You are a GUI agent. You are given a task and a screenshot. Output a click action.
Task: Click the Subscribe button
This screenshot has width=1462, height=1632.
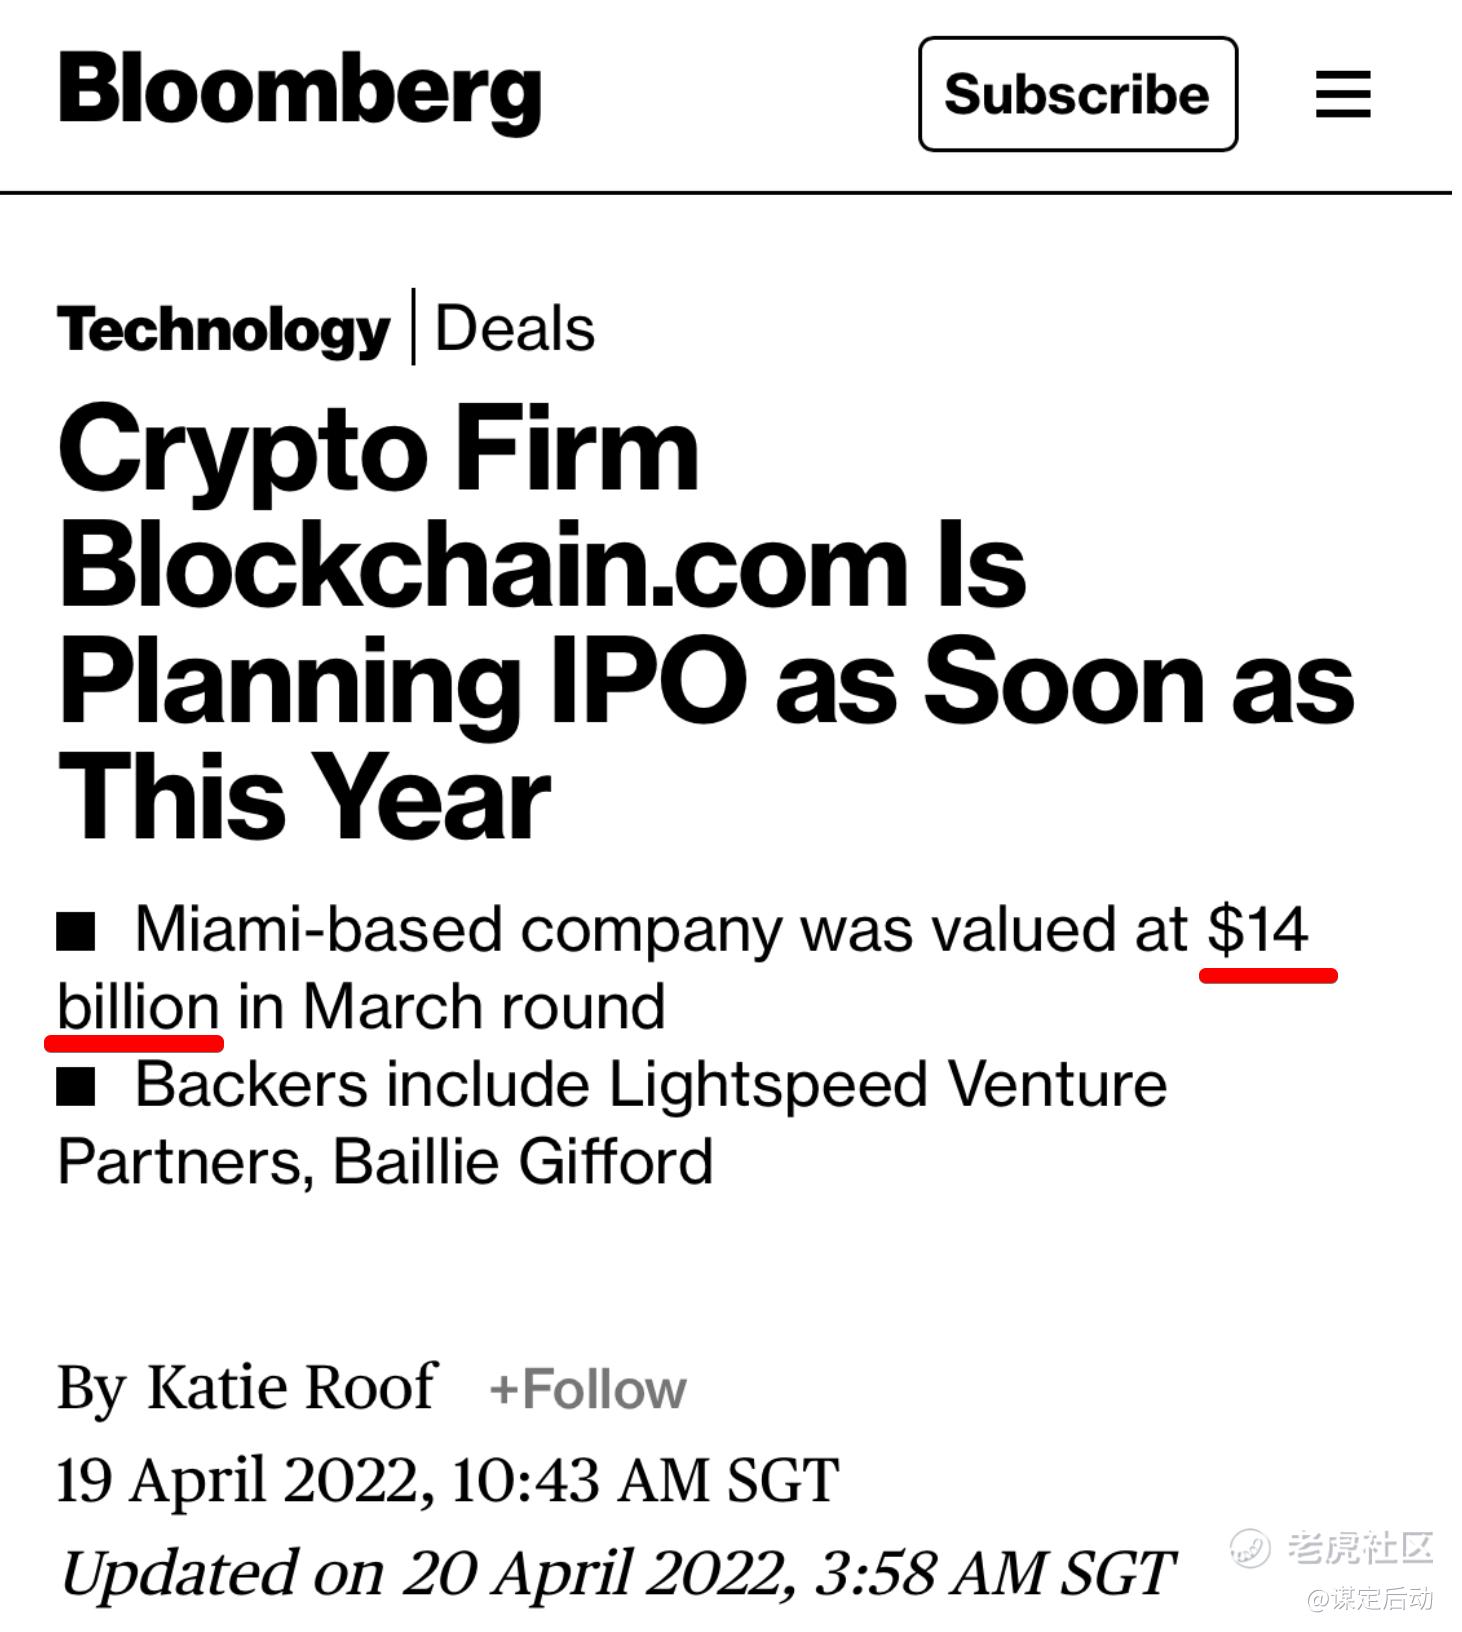tap(1078, 94)
